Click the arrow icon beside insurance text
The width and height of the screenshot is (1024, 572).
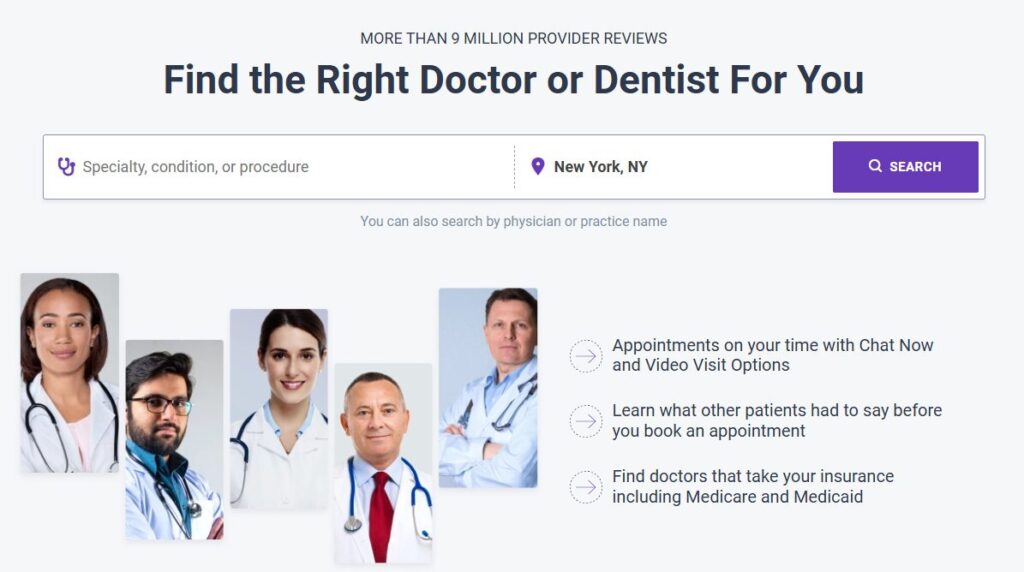pyautogui.click(x=586, y=487)
